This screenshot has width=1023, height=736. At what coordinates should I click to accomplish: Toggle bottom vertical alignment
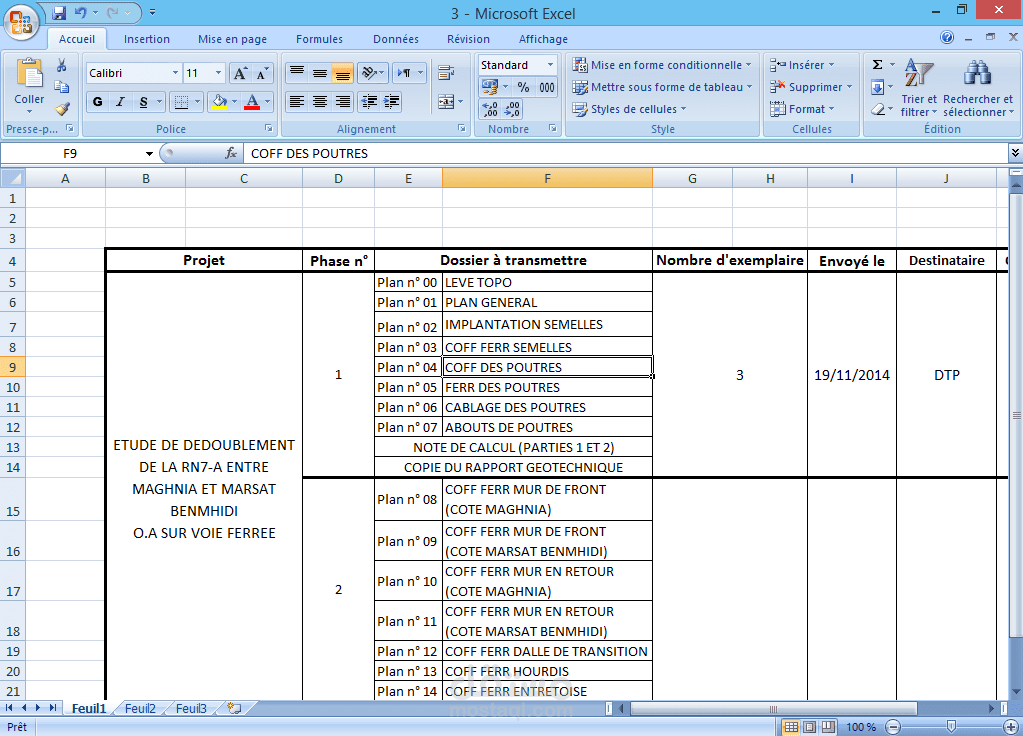tap(343, 72)
